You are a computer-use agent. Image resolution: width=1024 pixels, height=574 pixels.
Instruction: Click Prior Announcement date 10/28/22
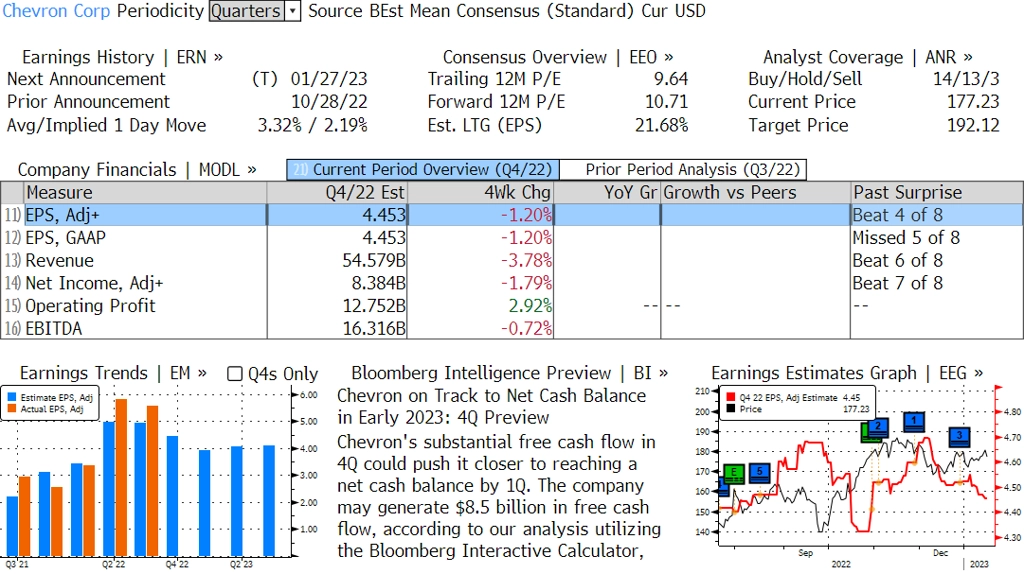tap(328, 102)
